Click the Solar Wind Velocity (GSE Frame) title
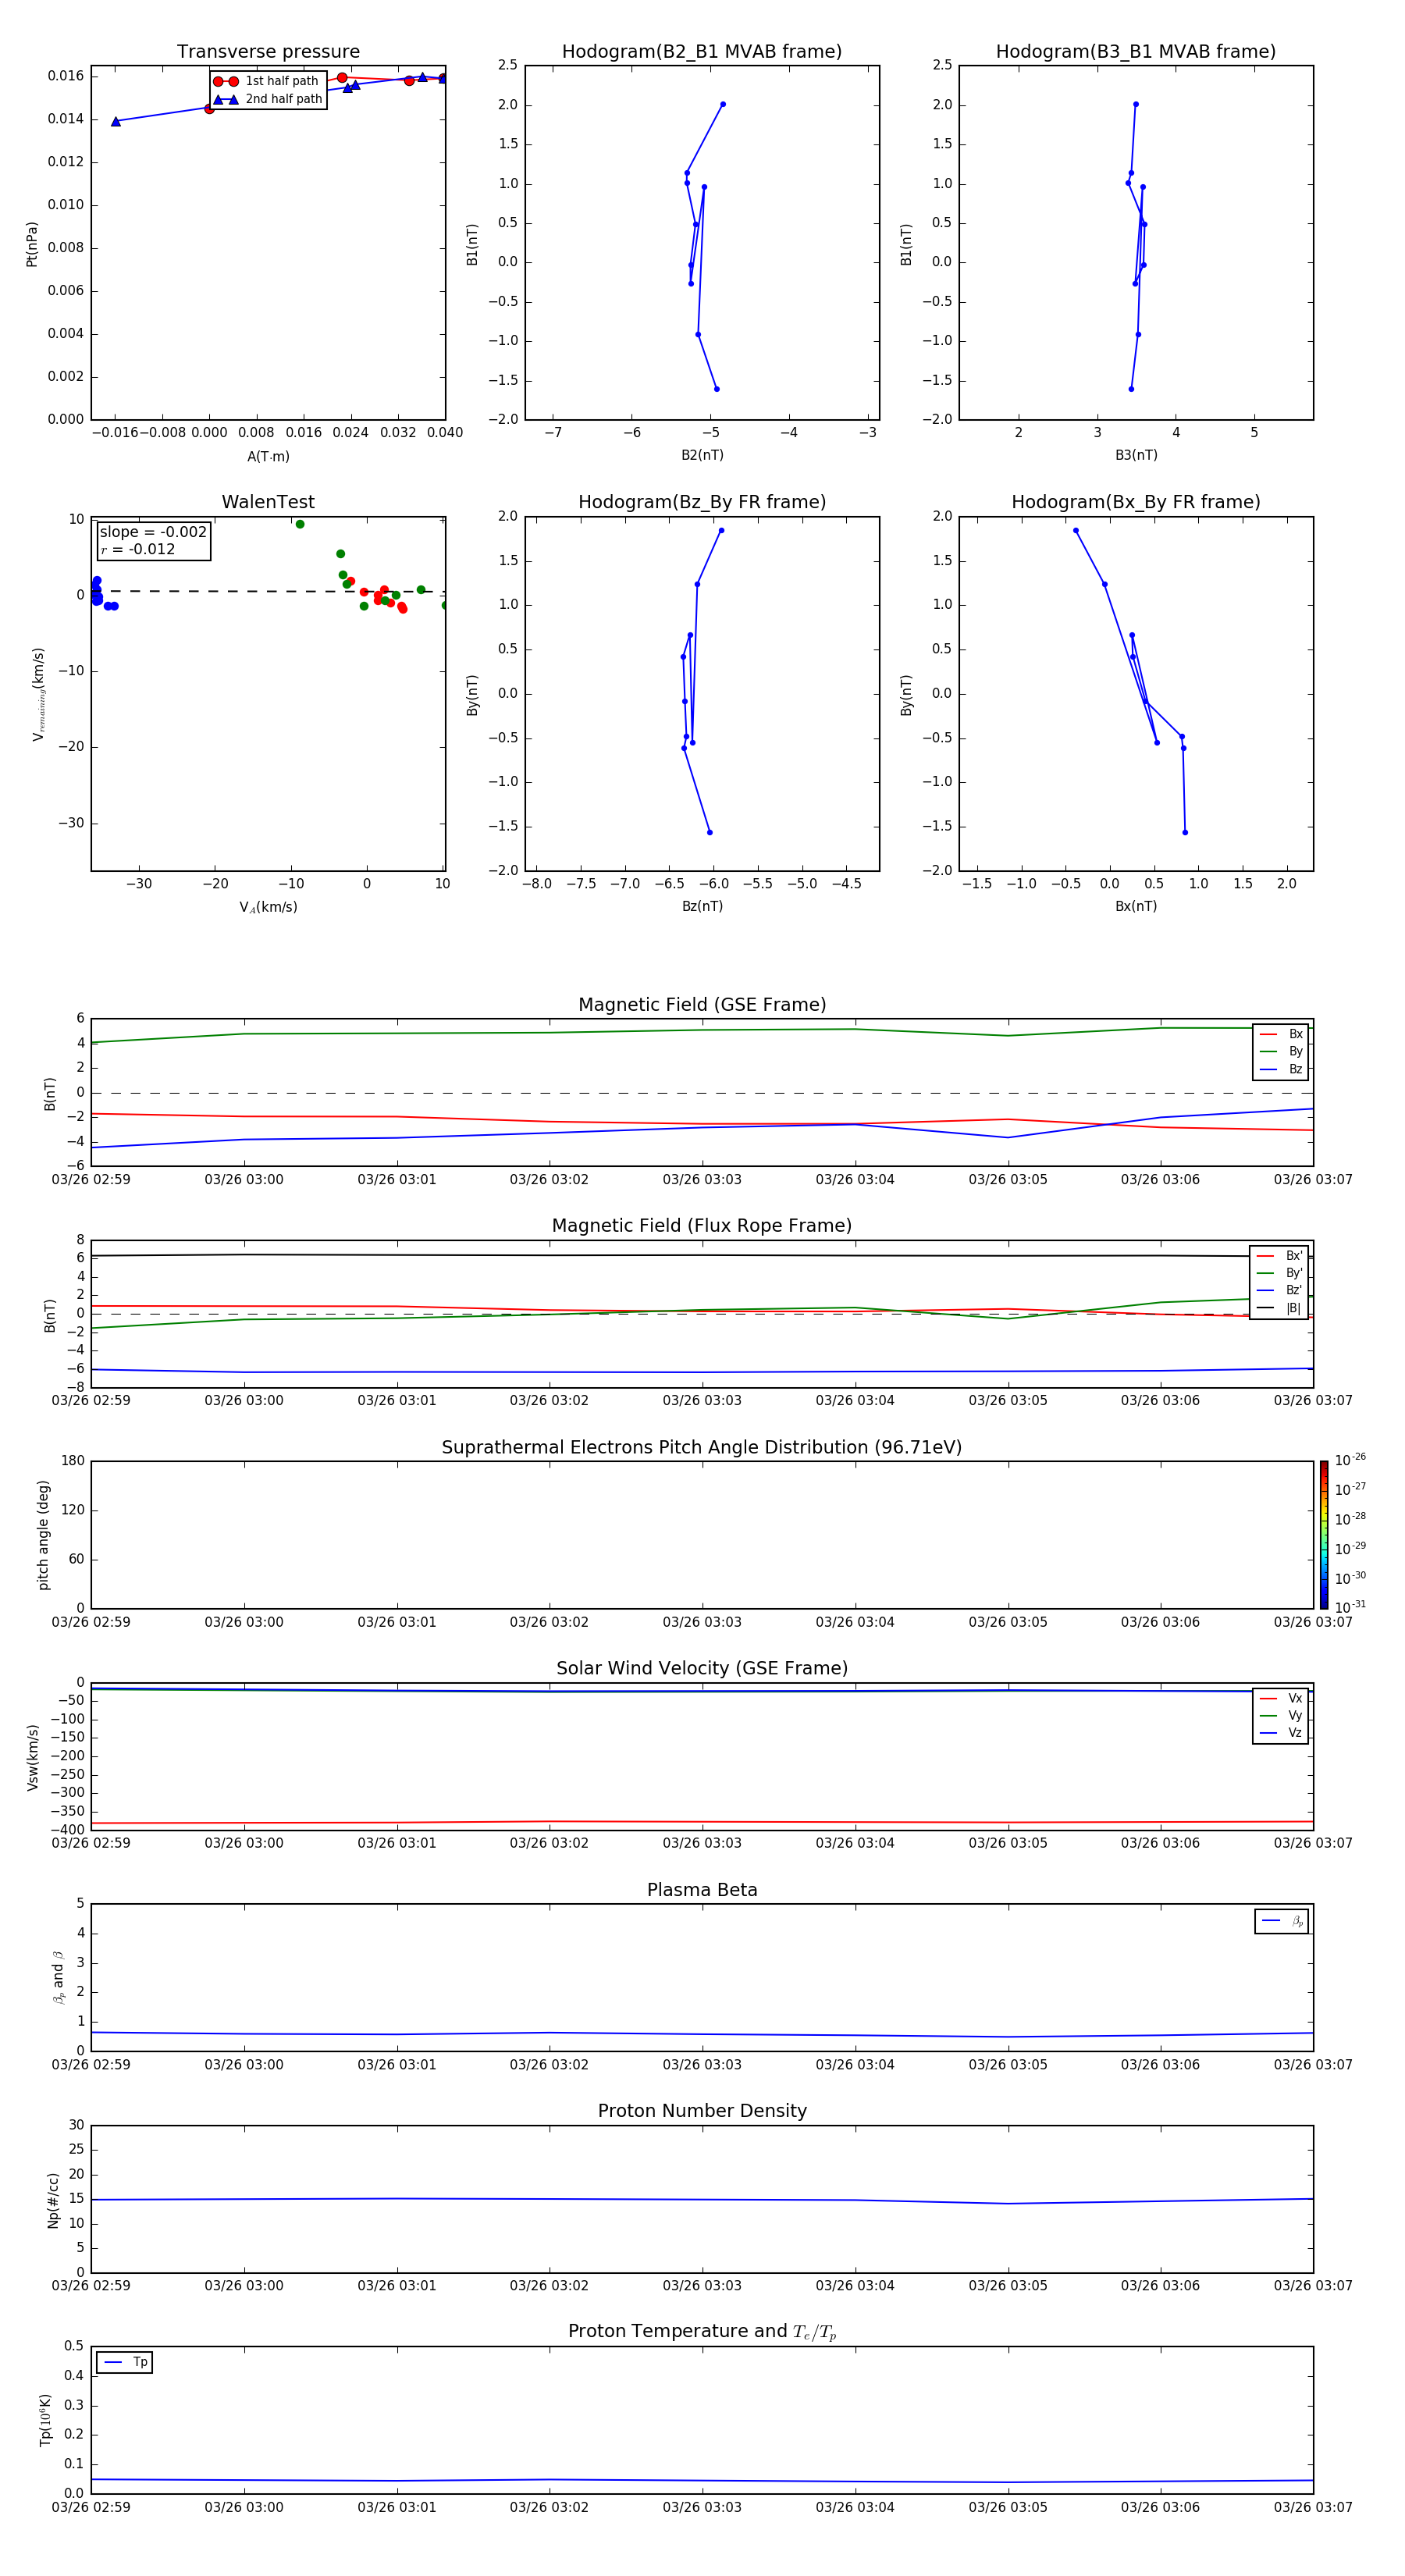This screenshot has height=2576, width=1405. [x=701, y=1668]
